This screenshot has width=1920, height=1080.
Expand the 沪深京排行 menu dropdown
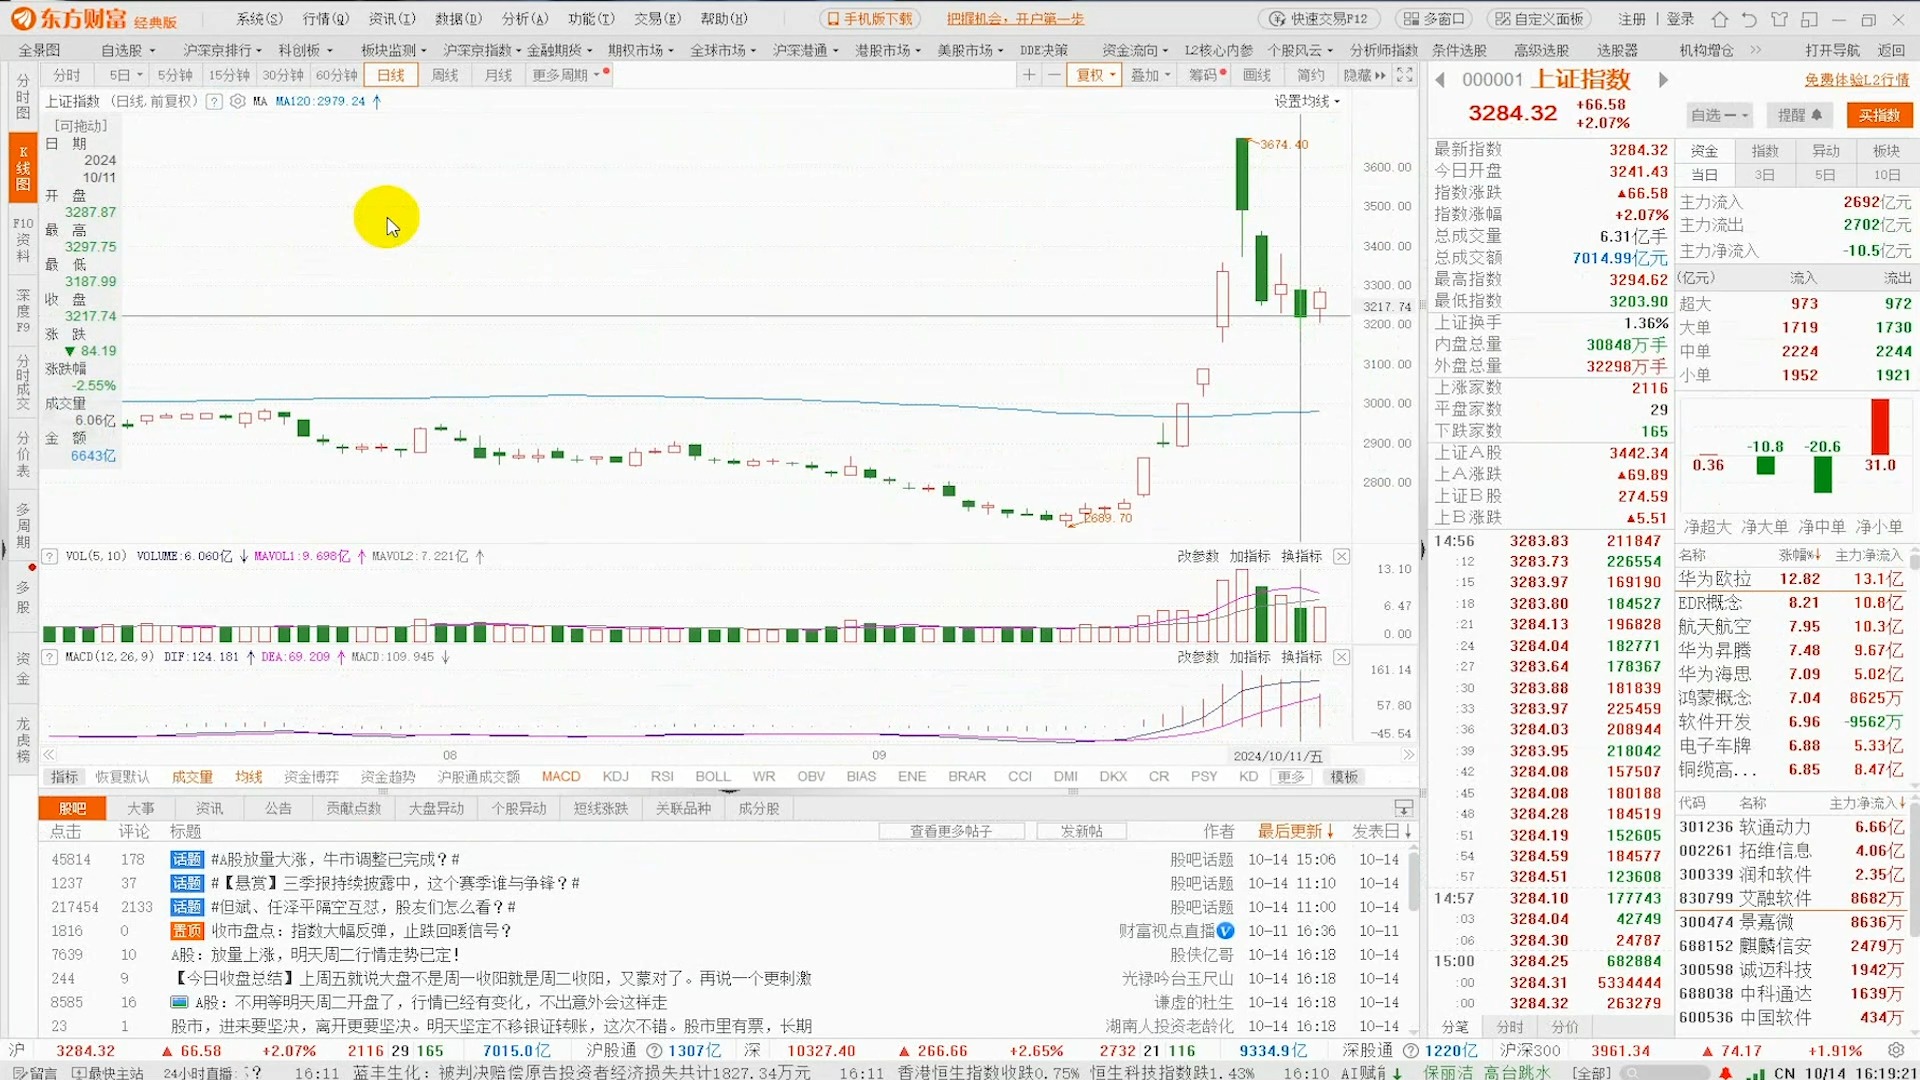(x=222, y=50)
